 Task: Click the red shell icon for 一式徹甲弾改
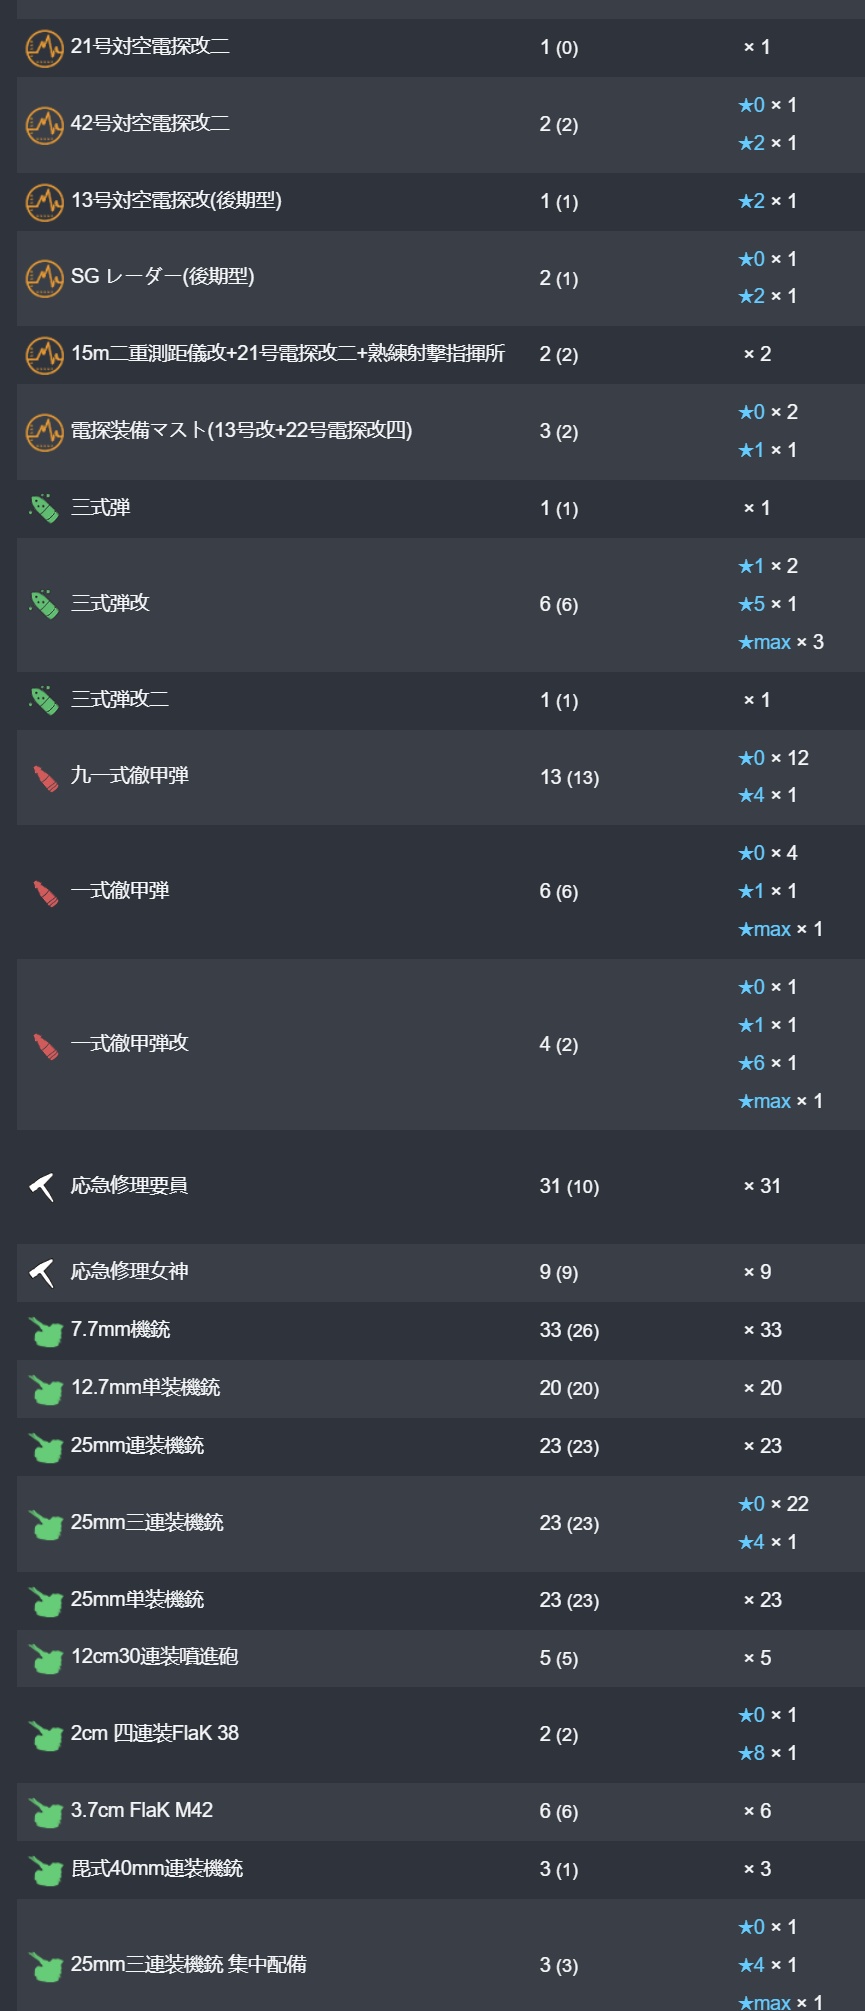pos(45,1045)
